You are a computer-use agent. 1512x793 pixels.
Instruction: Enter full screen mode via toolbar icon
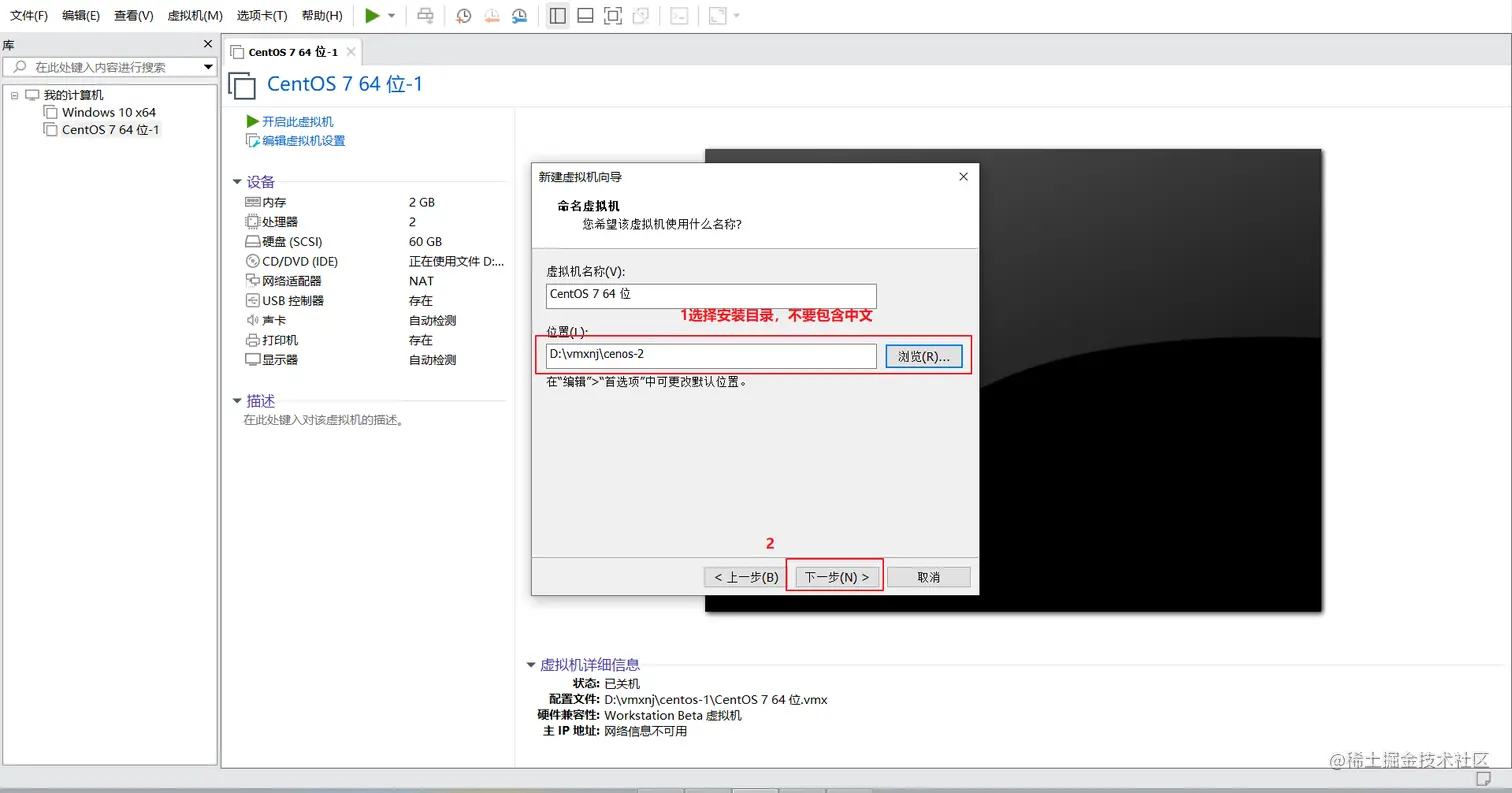tap(612, 15)
